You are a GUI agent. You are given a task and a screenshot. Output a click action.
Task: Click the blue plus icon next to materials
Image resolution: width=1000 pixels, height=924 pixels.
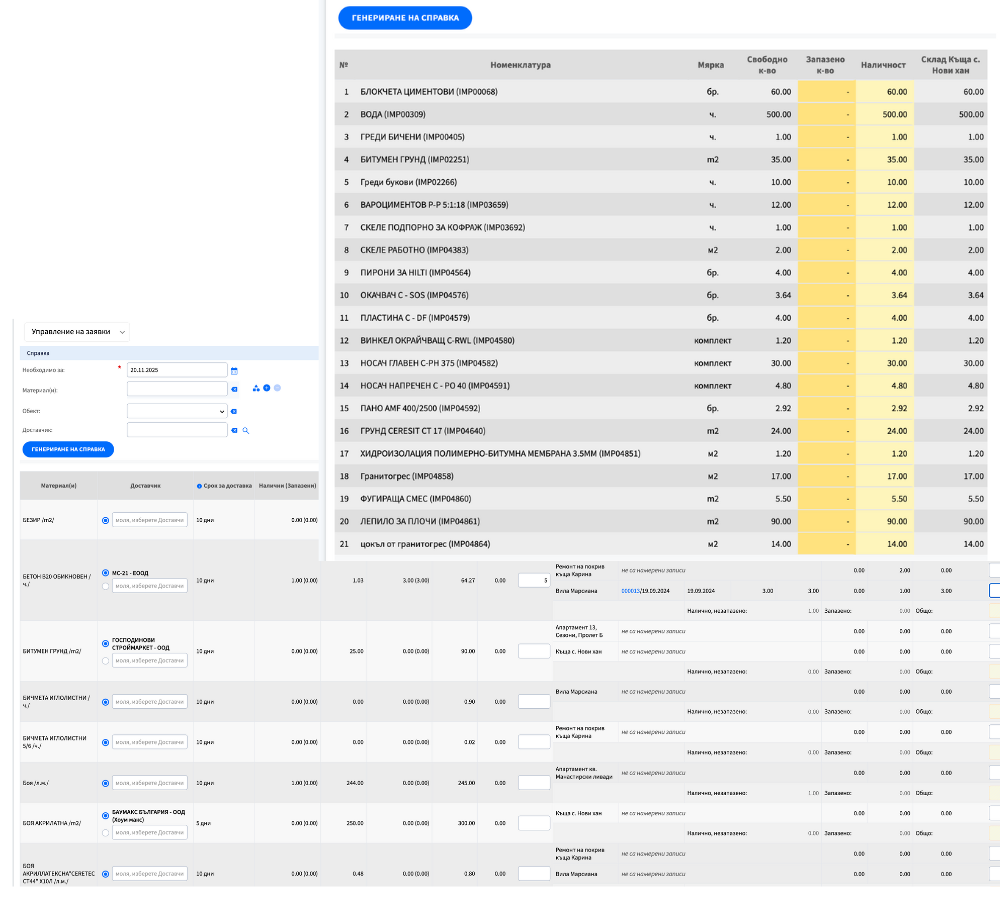pos(266,389)
